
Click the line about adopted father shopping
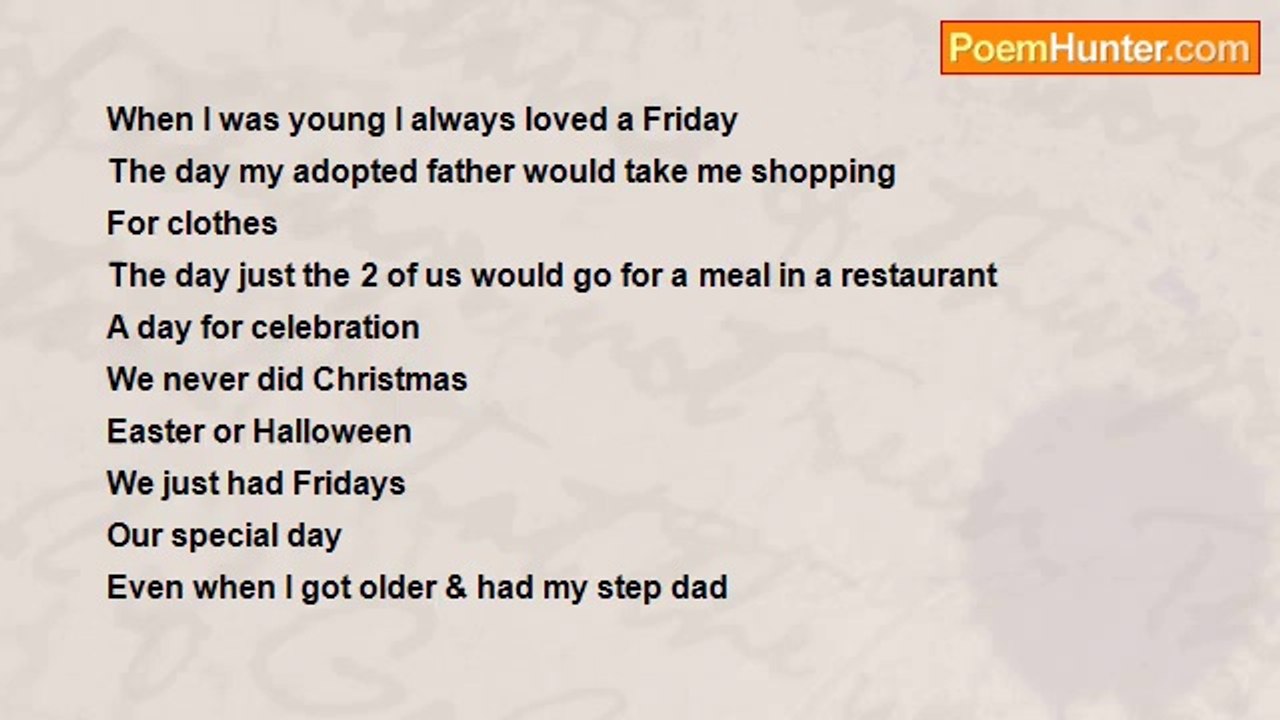click(x=502, y=172)
